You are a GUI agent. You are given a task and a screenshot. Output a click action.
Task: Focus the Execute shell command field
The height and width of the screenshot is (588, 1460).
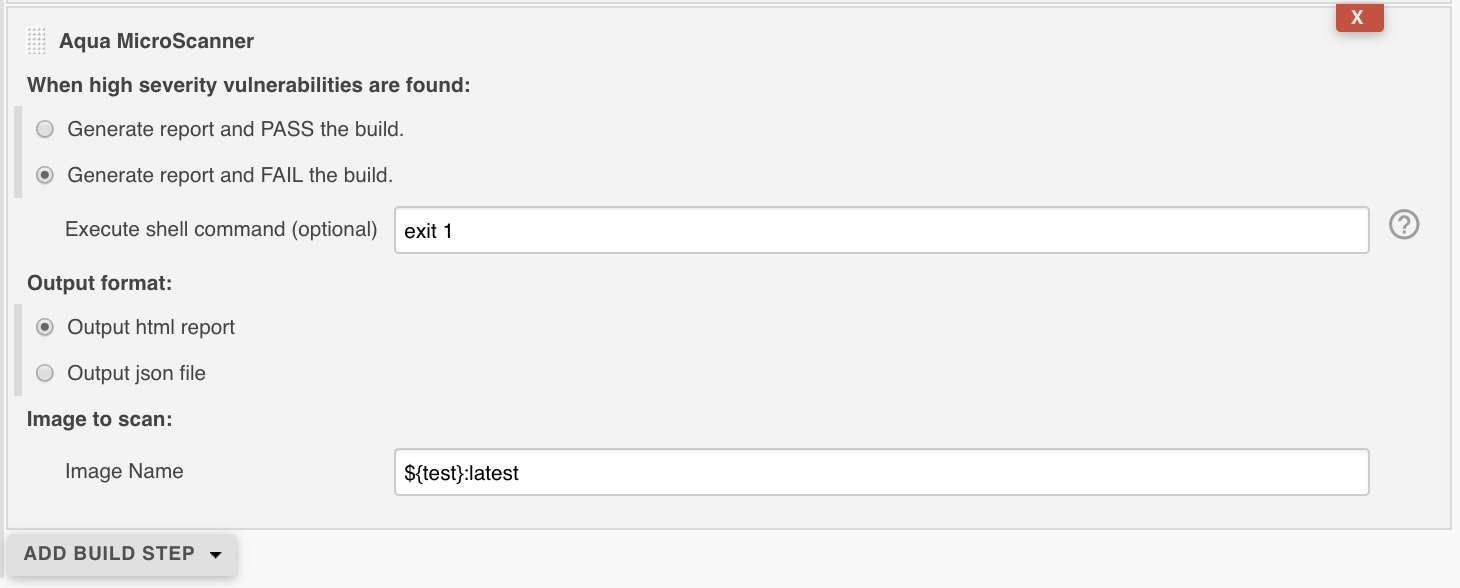click(x=881, y=230)
